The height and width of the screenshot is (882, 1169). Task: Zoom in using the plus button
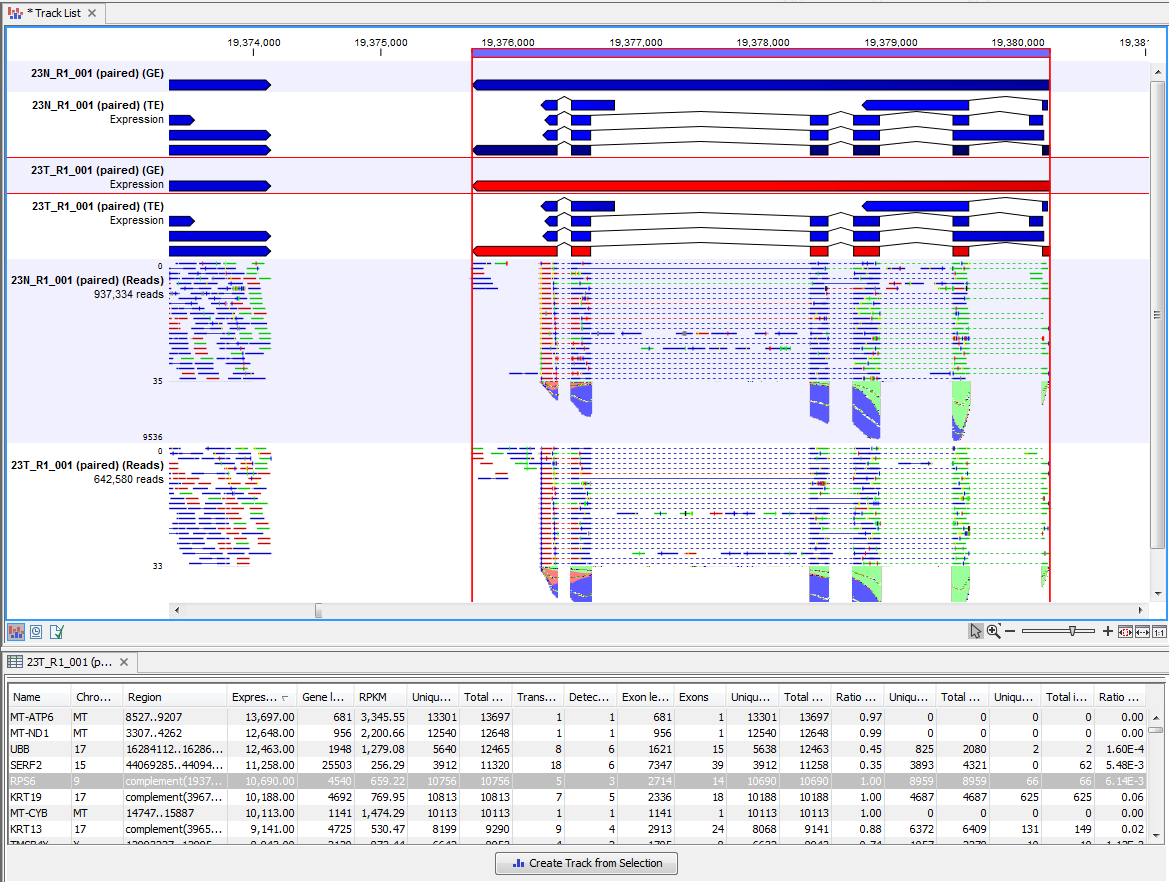(x=1107, y=631)
